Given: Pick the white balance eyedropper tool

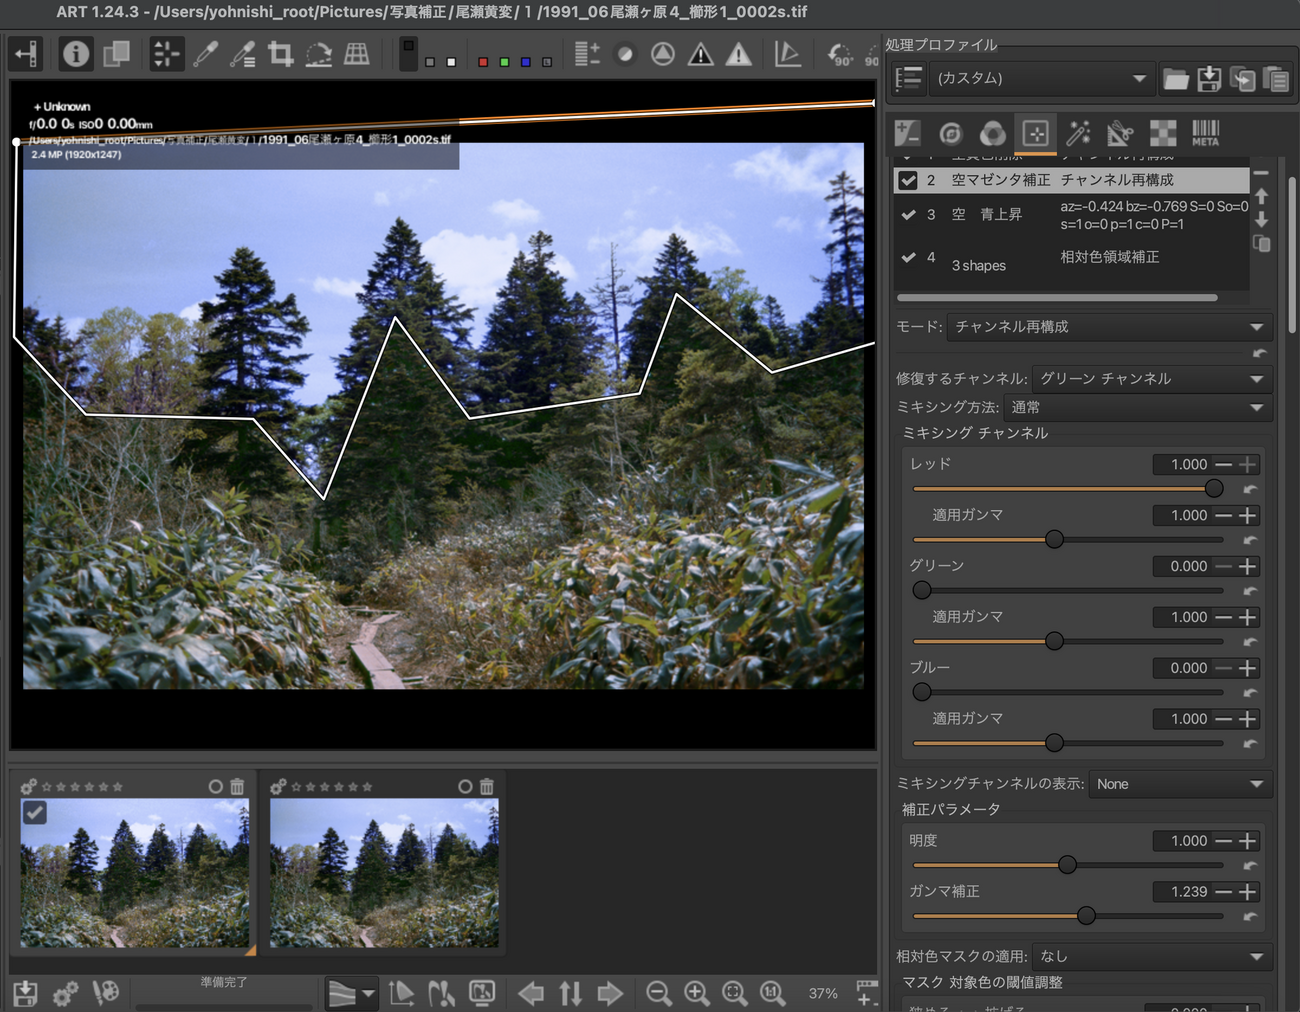Looking at the screenshot, I should [x=205, y=54].
